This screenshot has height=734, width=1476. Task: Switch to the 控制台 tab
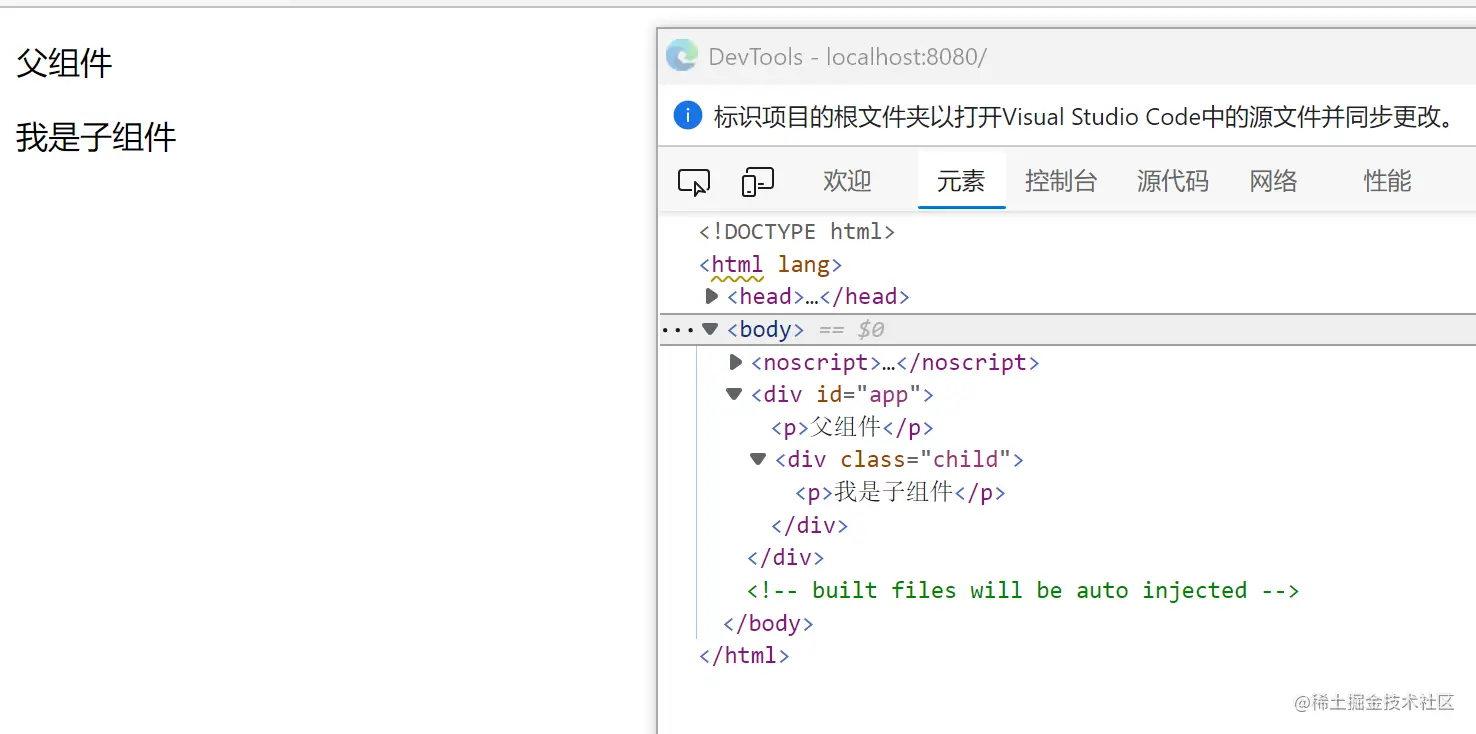[x=1061, y=181]
